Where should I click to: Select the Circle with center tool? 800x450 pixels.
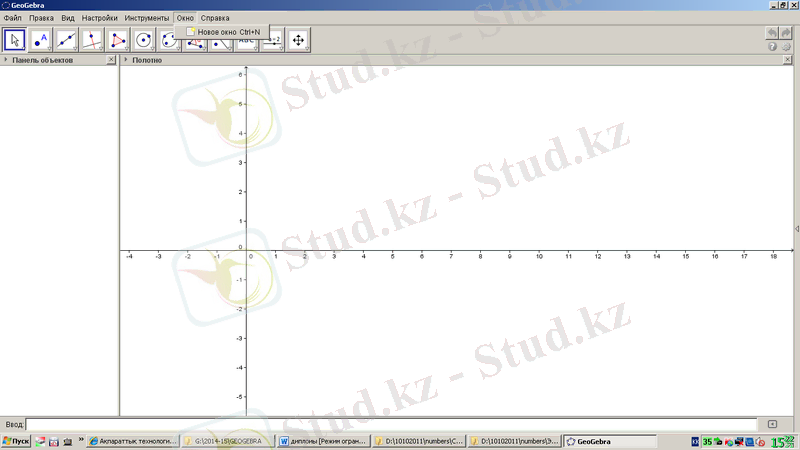[x=143, y=40]
